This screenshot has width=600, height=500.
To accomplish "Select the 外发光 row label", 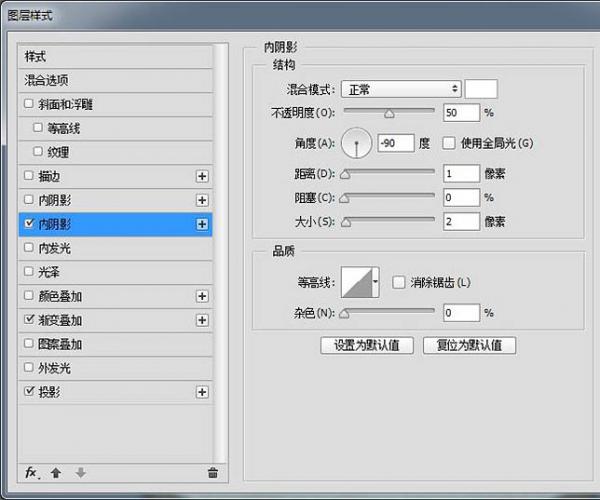I will pos(54,368).
